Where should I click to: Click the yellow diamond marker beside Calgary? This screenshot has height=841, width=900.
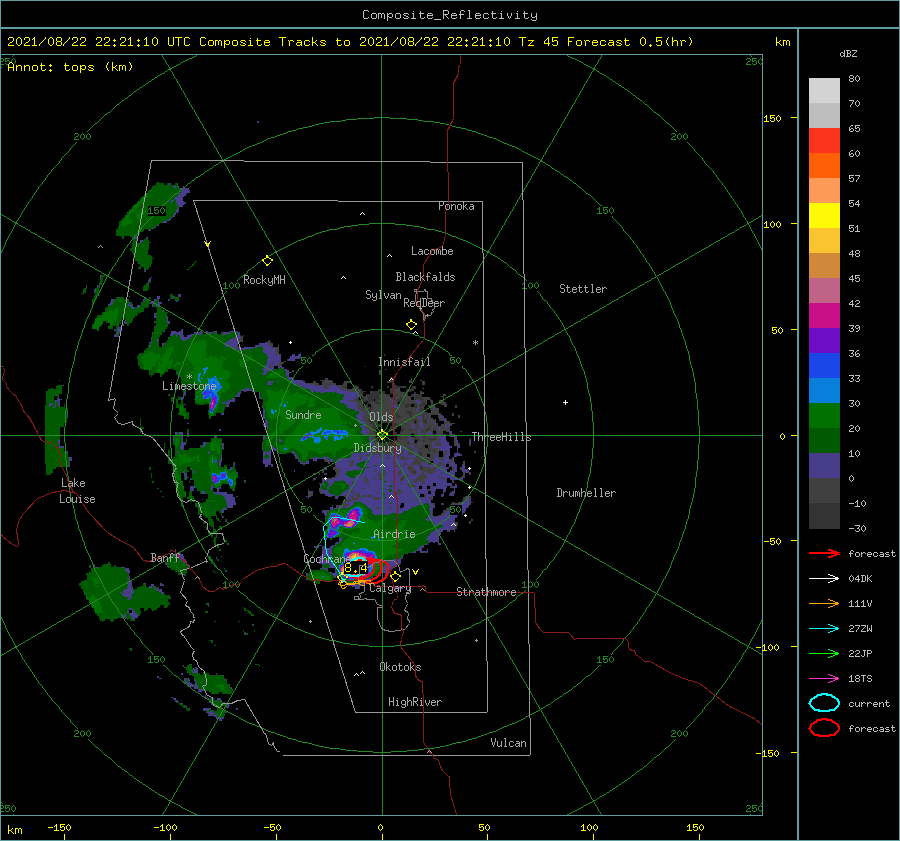(395, 576)
